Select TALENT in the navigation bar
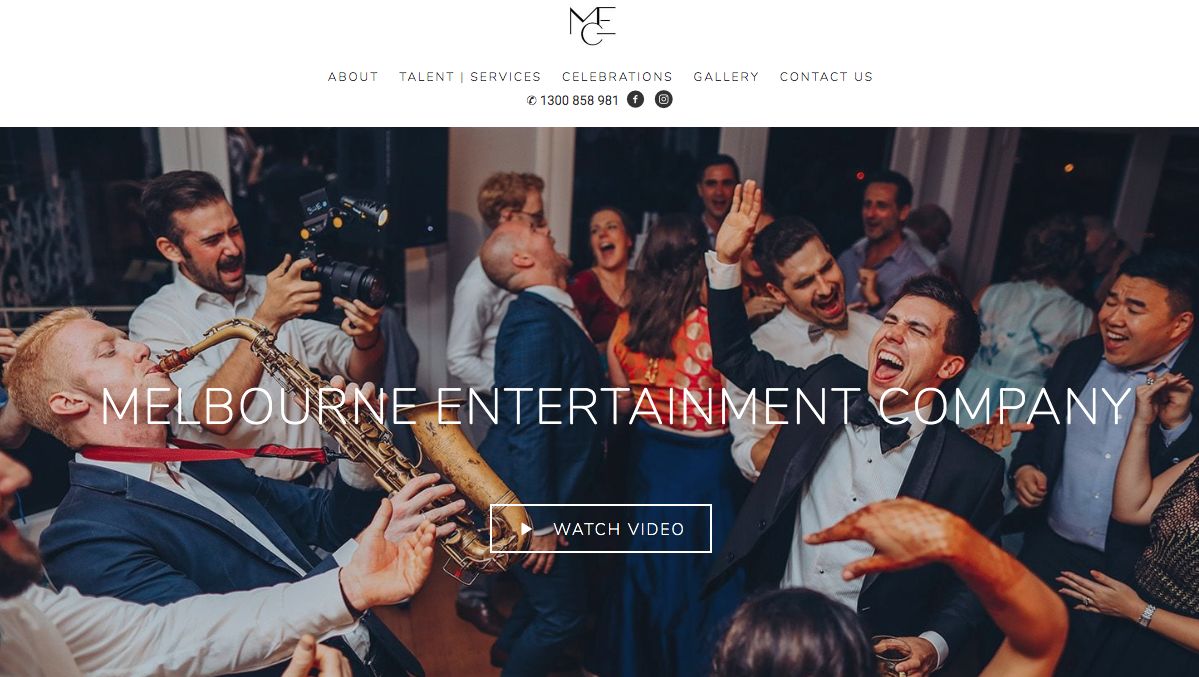This screenshot has width=1199, height=677. [427, 76]
